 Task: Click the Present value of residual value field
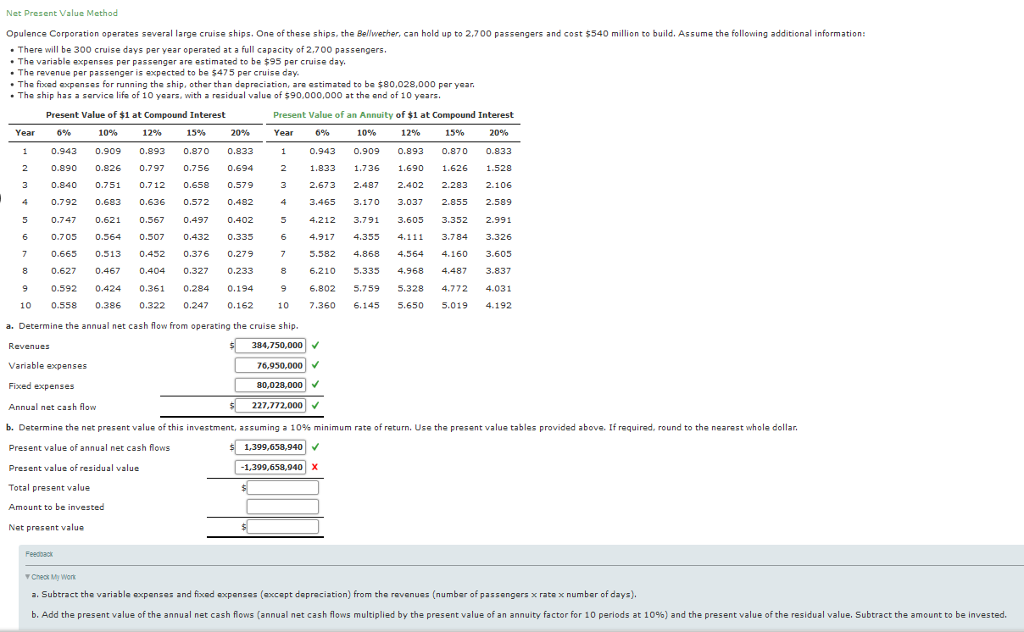[x=270, y=467]
